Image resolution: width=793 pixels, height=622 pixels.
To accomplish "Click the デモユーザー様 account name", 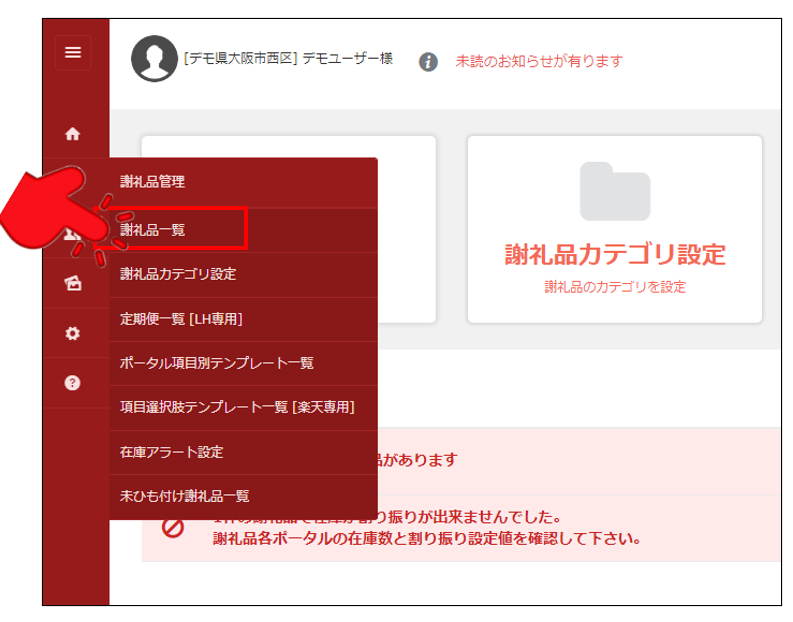I will pyautogui.click(x=347, y=59).
